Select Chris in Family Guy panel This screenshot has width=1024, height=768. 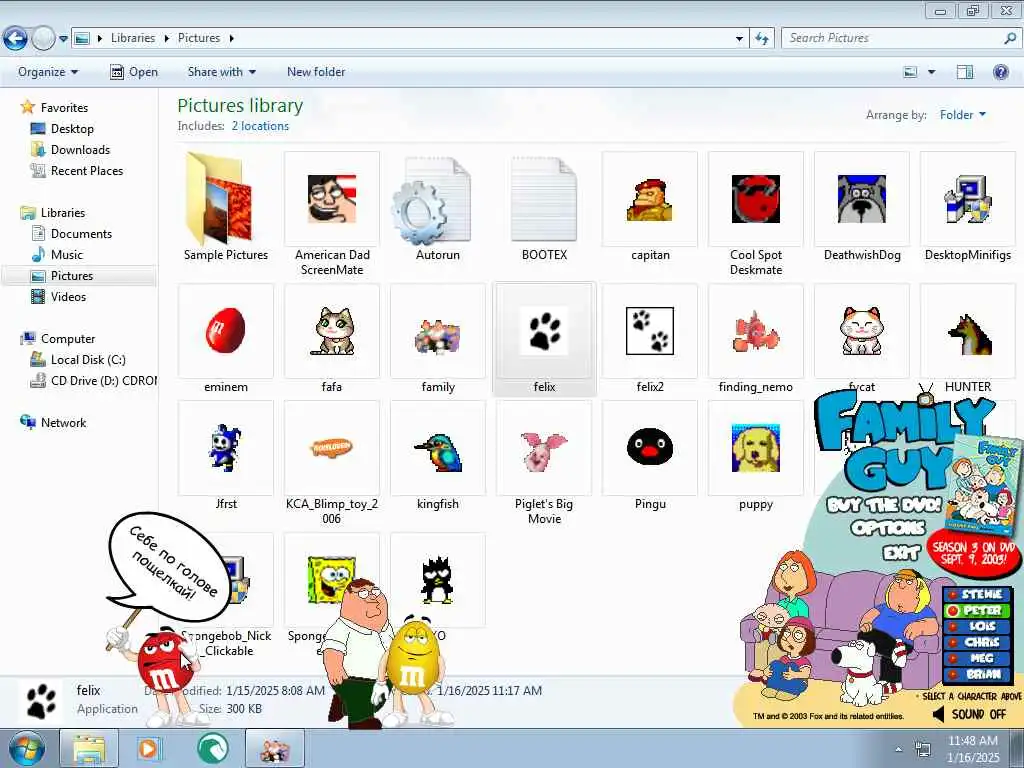[x=977, y=643]
